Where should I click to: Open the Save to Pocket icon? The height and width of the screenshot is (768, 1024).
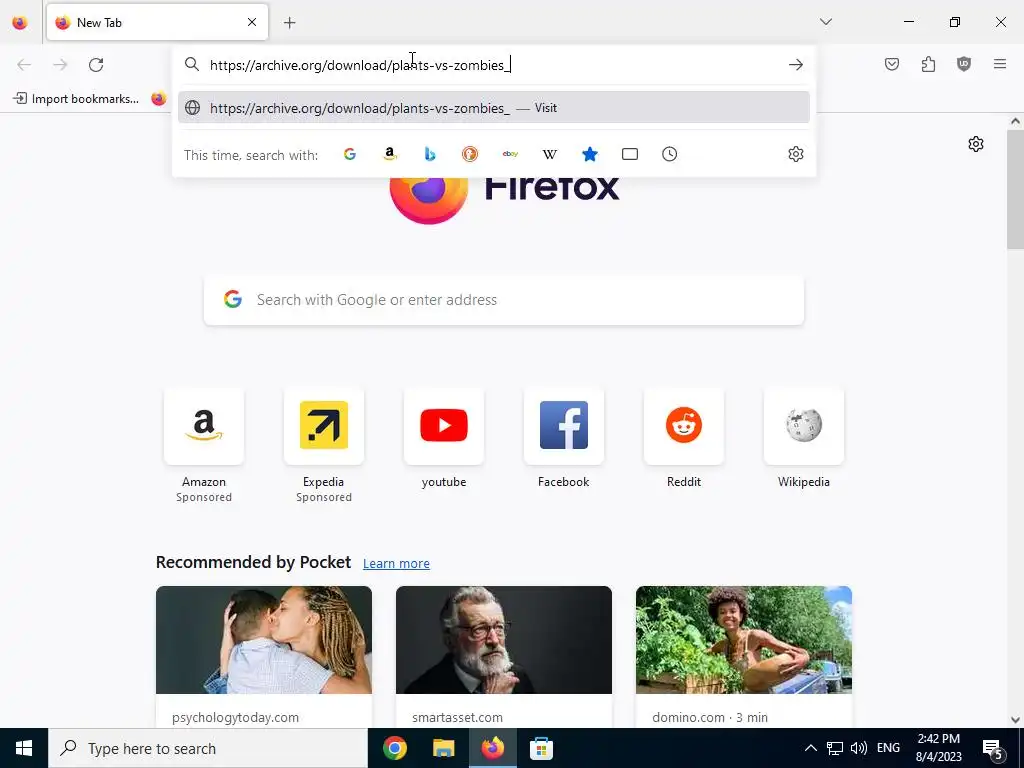[x=892, y=64]
